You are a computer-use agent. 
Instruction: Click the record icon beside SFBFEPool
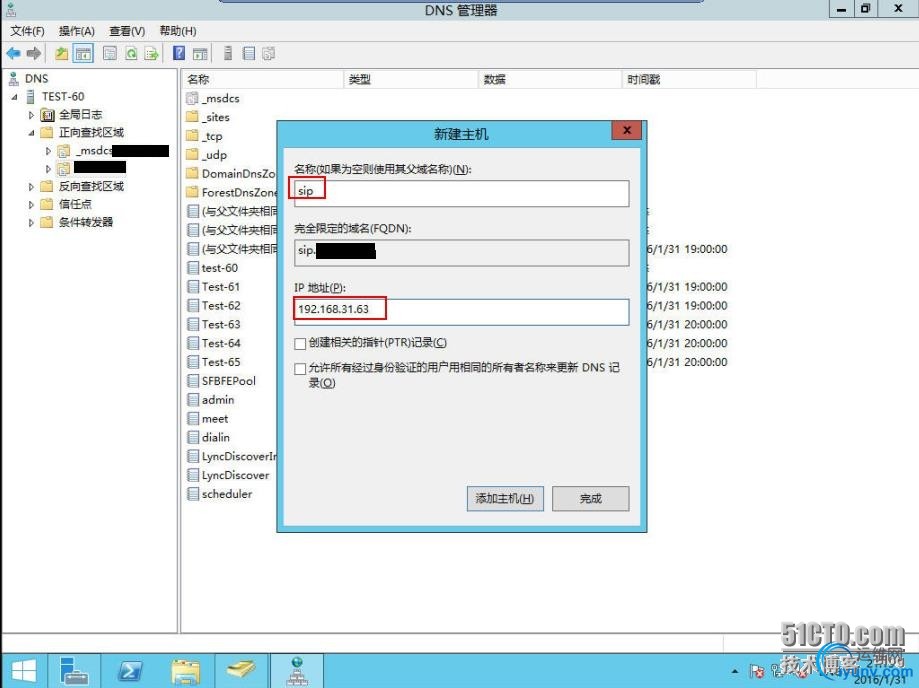coord(193,381)
